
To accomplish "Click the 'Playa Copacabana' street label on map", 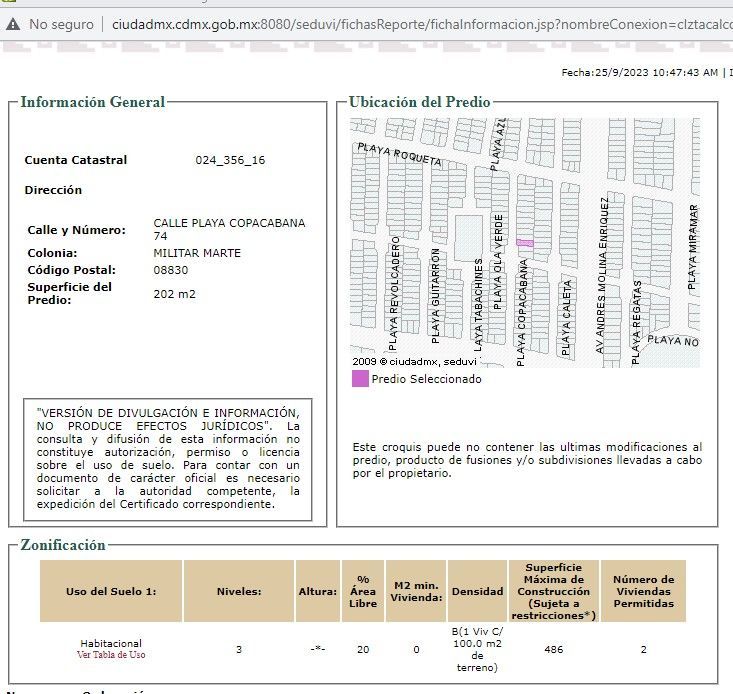I will [x=522, y=312].
